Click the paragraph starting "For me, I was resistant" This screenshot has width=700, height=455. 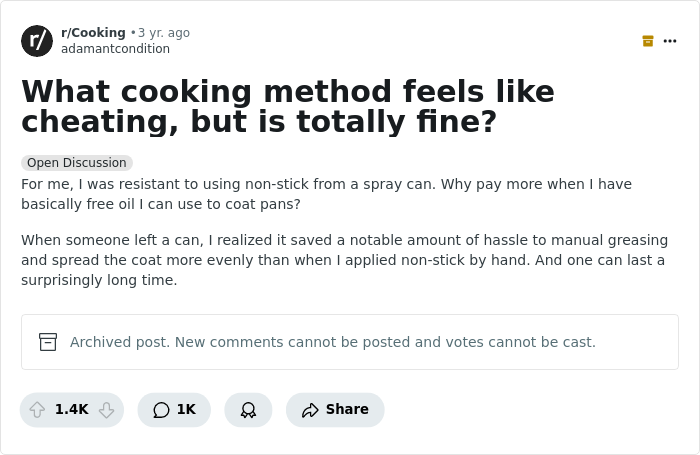[326, 194]
